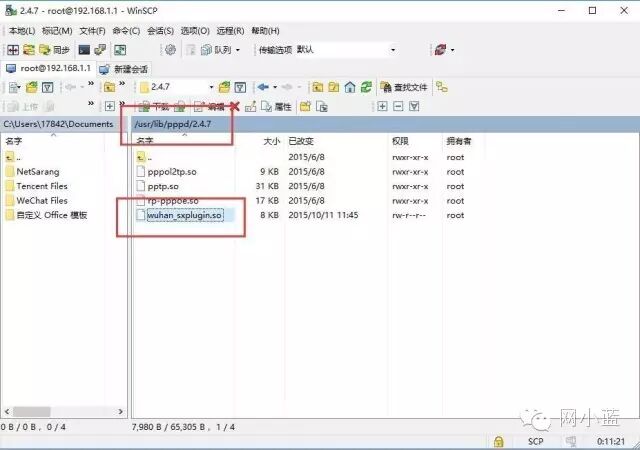Click the local panel plus select icon

109,107
